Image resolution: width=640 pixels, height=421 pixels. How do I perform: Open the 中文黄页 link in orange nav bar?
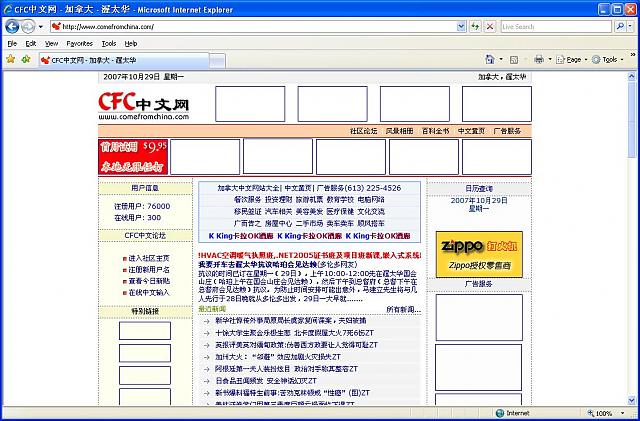tap(471, 131)
